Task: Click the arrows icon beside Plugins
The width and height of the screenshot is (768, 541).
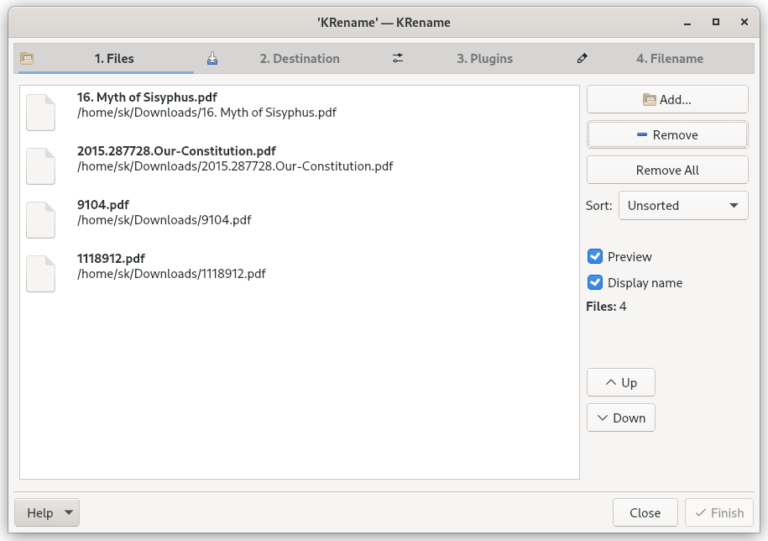Action: tap(398, 59)
